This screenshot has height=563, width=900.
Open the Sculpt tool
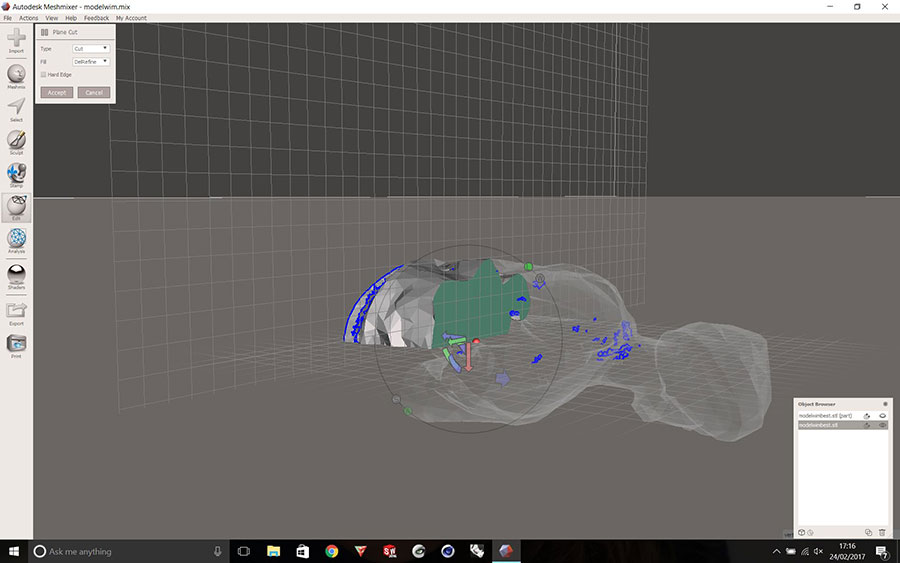point(16,142)
